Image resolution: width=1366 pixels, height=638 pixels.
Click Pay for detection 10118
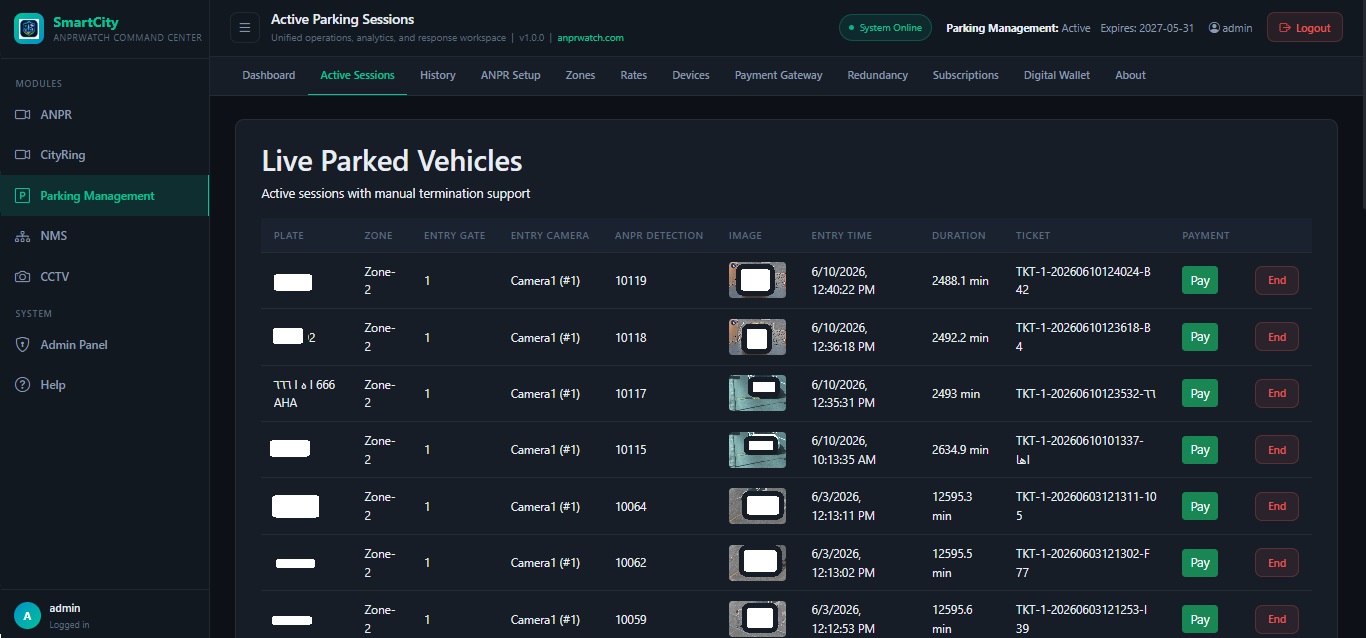point(1200,337)
